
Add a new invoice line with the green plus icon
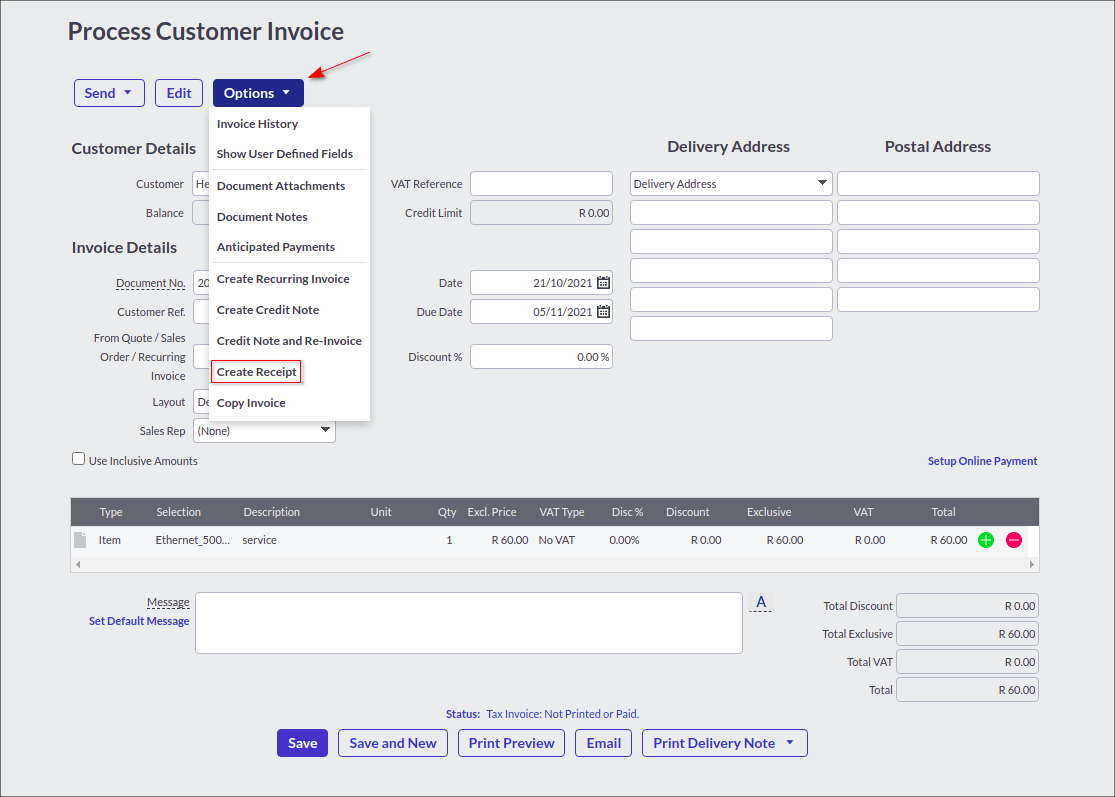pyautogui.click(x=986, y=540)
